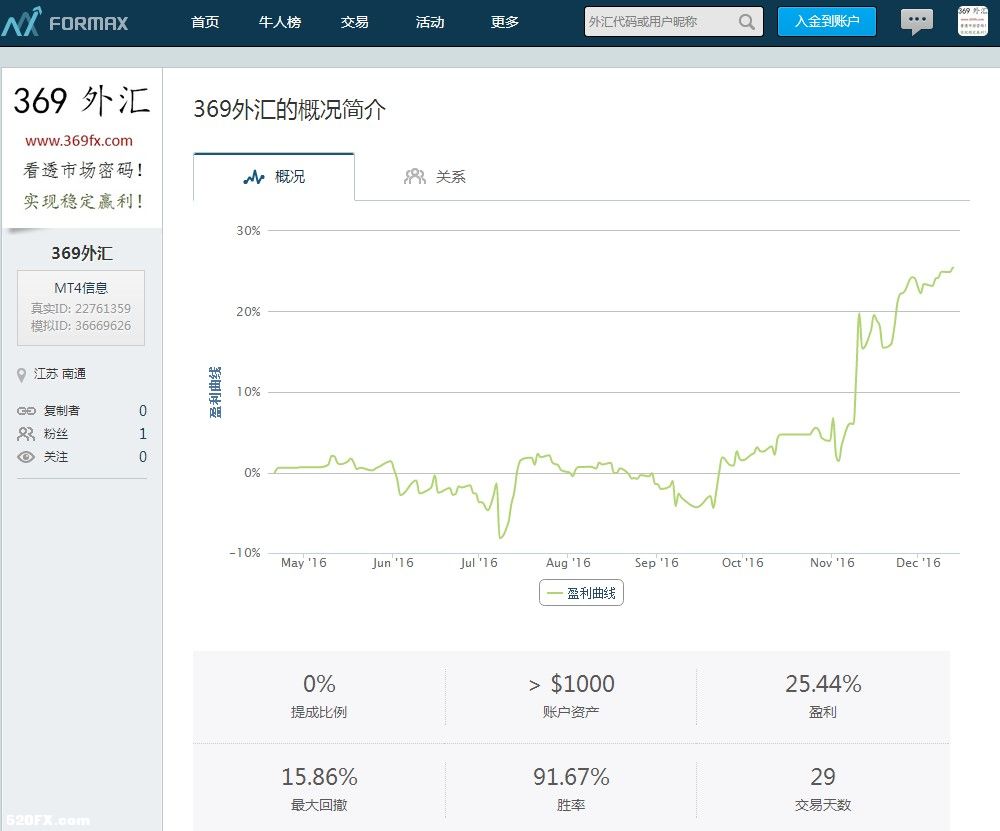Image resolution: width=1000 pixels, height=831 pixels.
Task: Click the Formax logo
Action: point(65,22)
